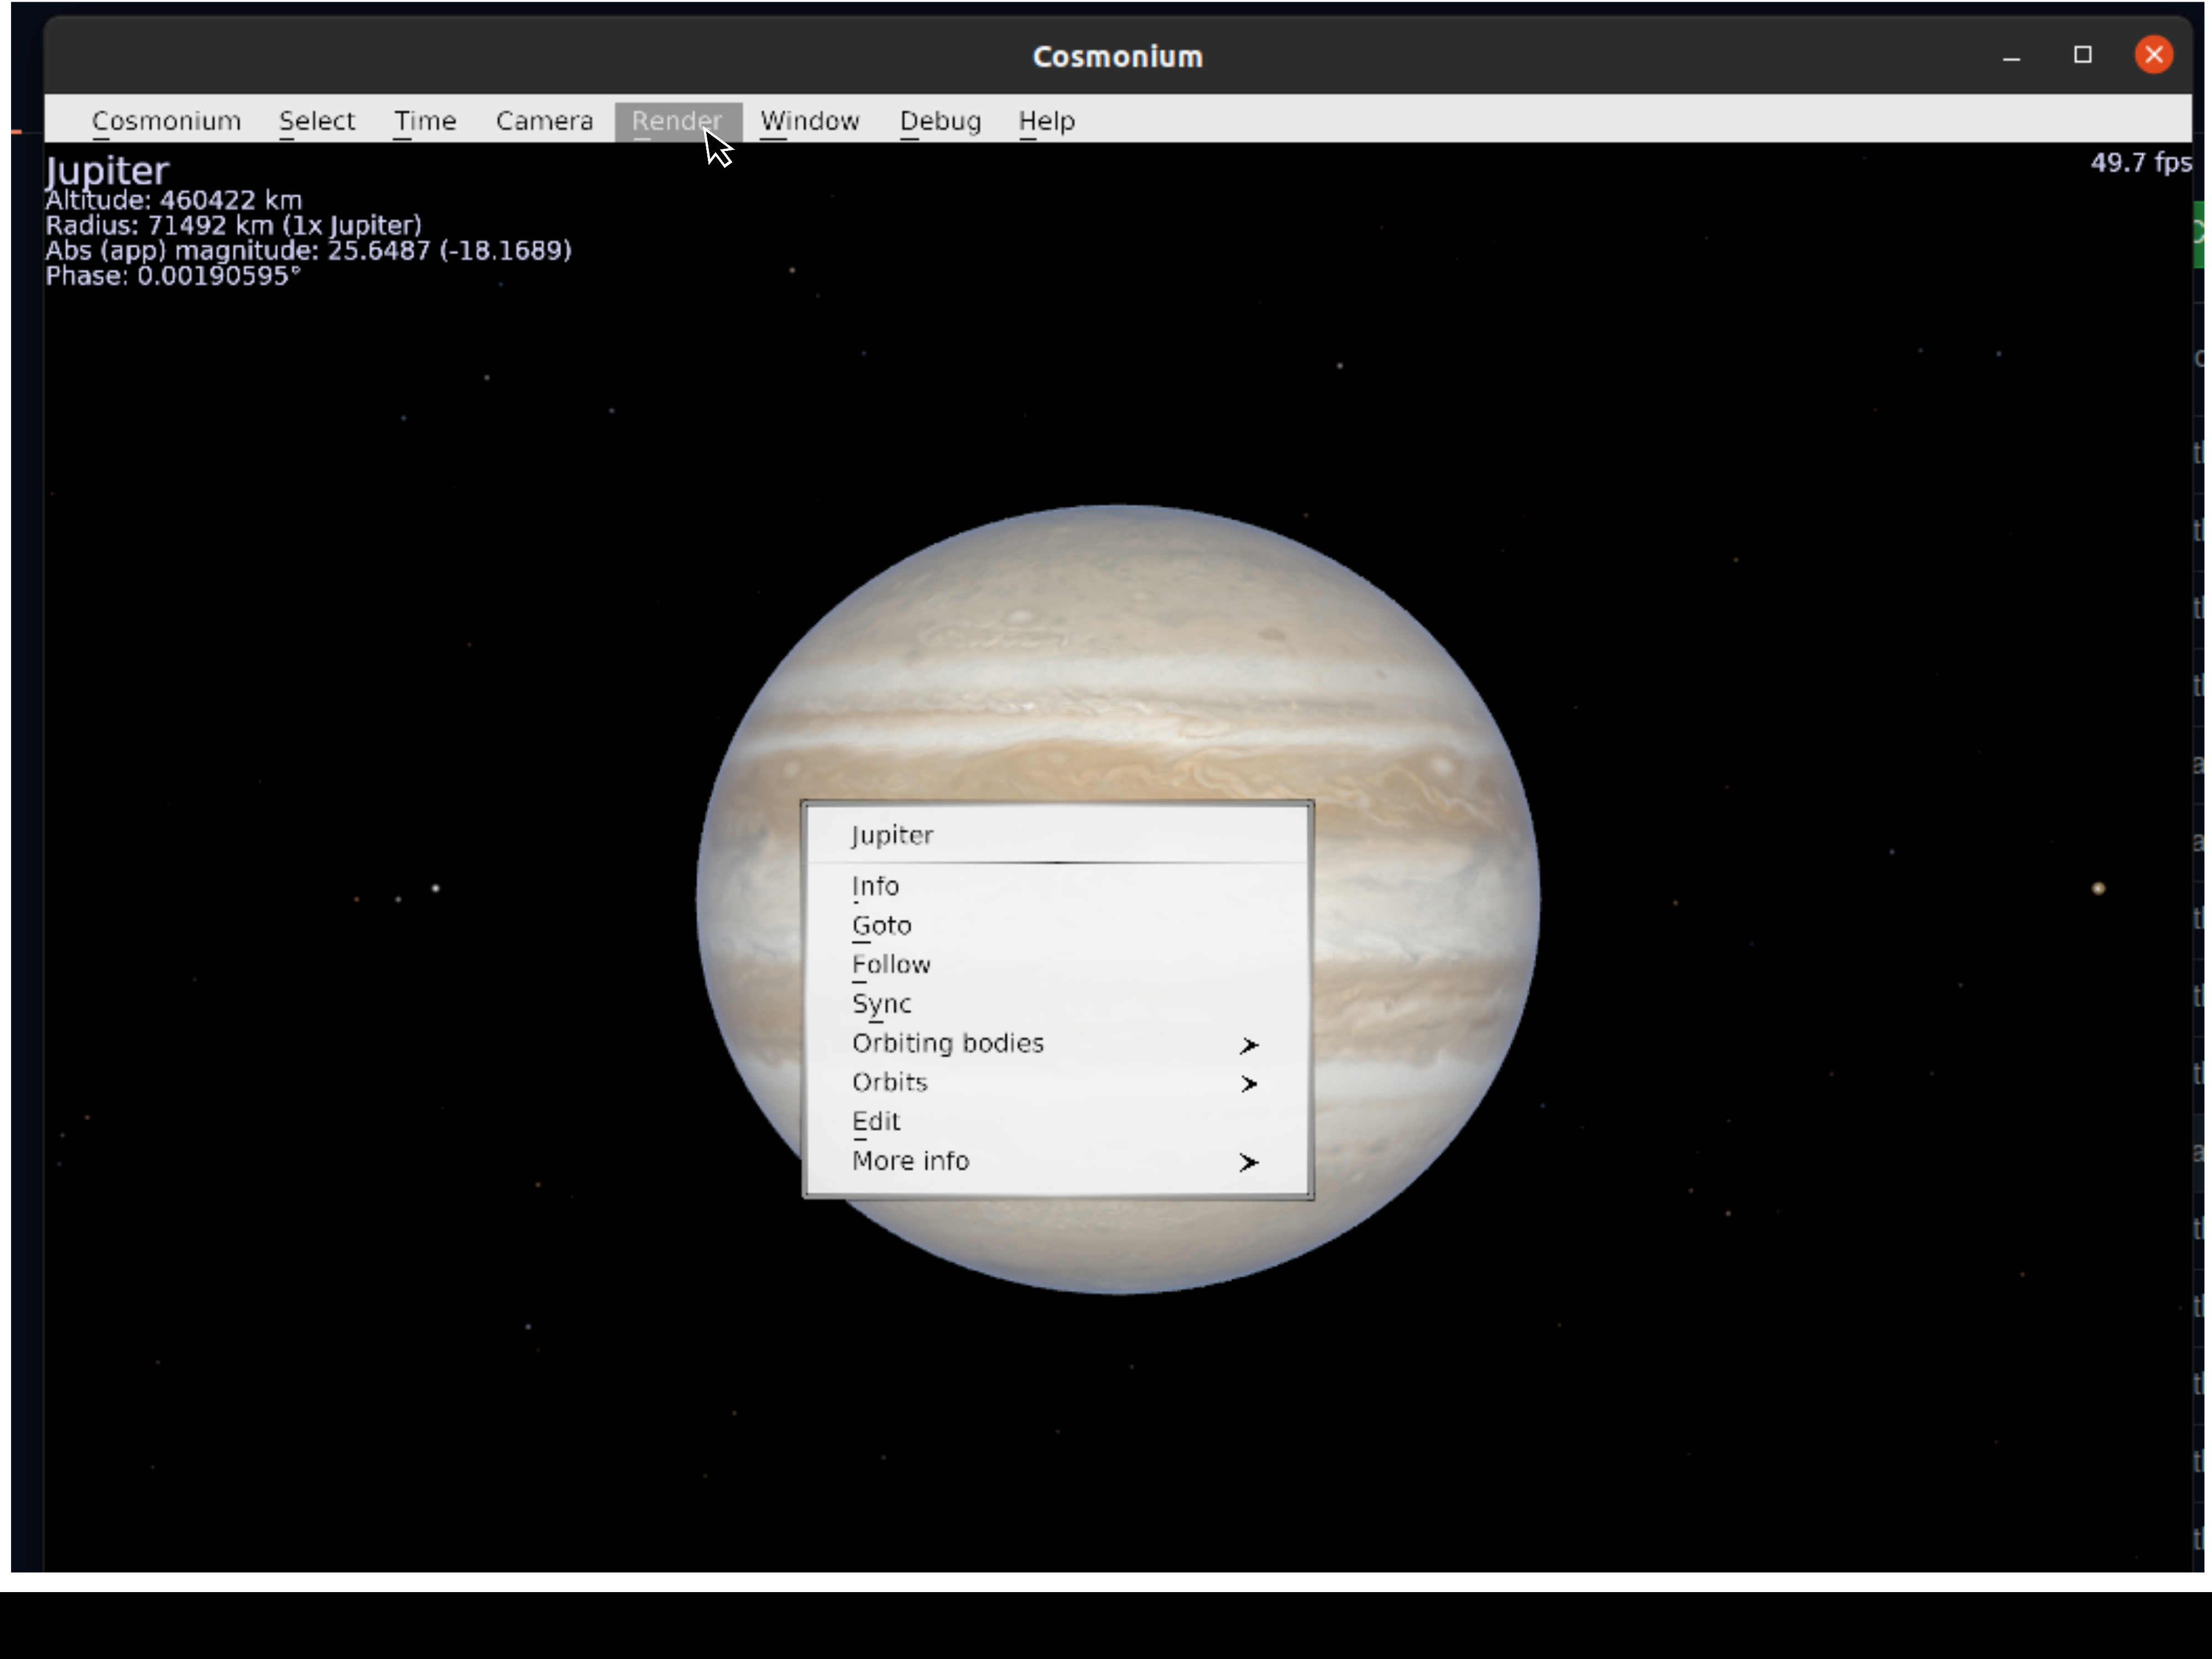Open the Camera menu
The image size is (2212, 1659).
(x=544, y=121)
